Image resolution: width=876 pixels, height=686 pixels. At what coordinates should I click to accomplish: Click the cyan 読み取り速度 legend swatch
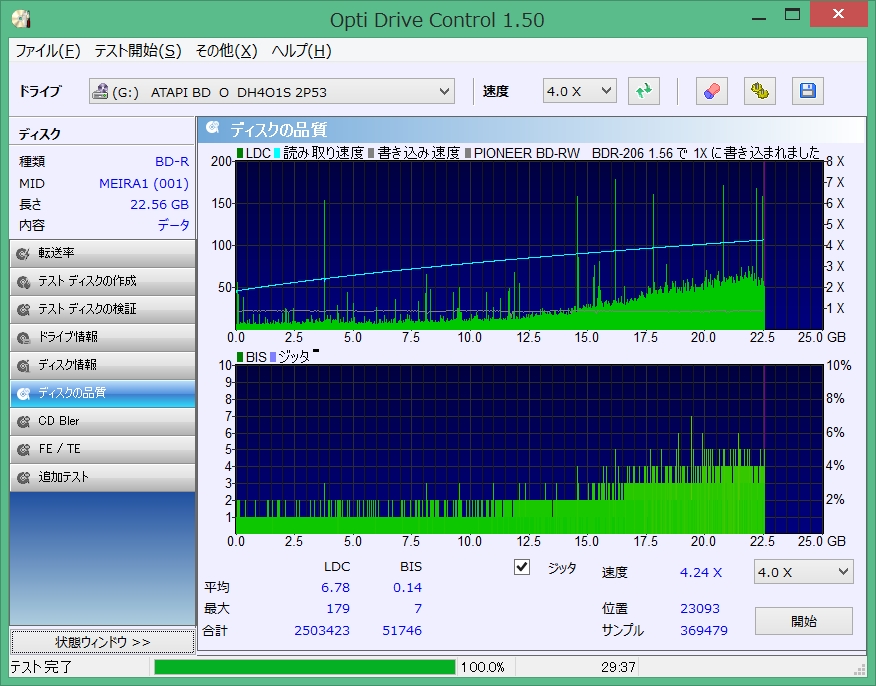[x=277, y=153]
